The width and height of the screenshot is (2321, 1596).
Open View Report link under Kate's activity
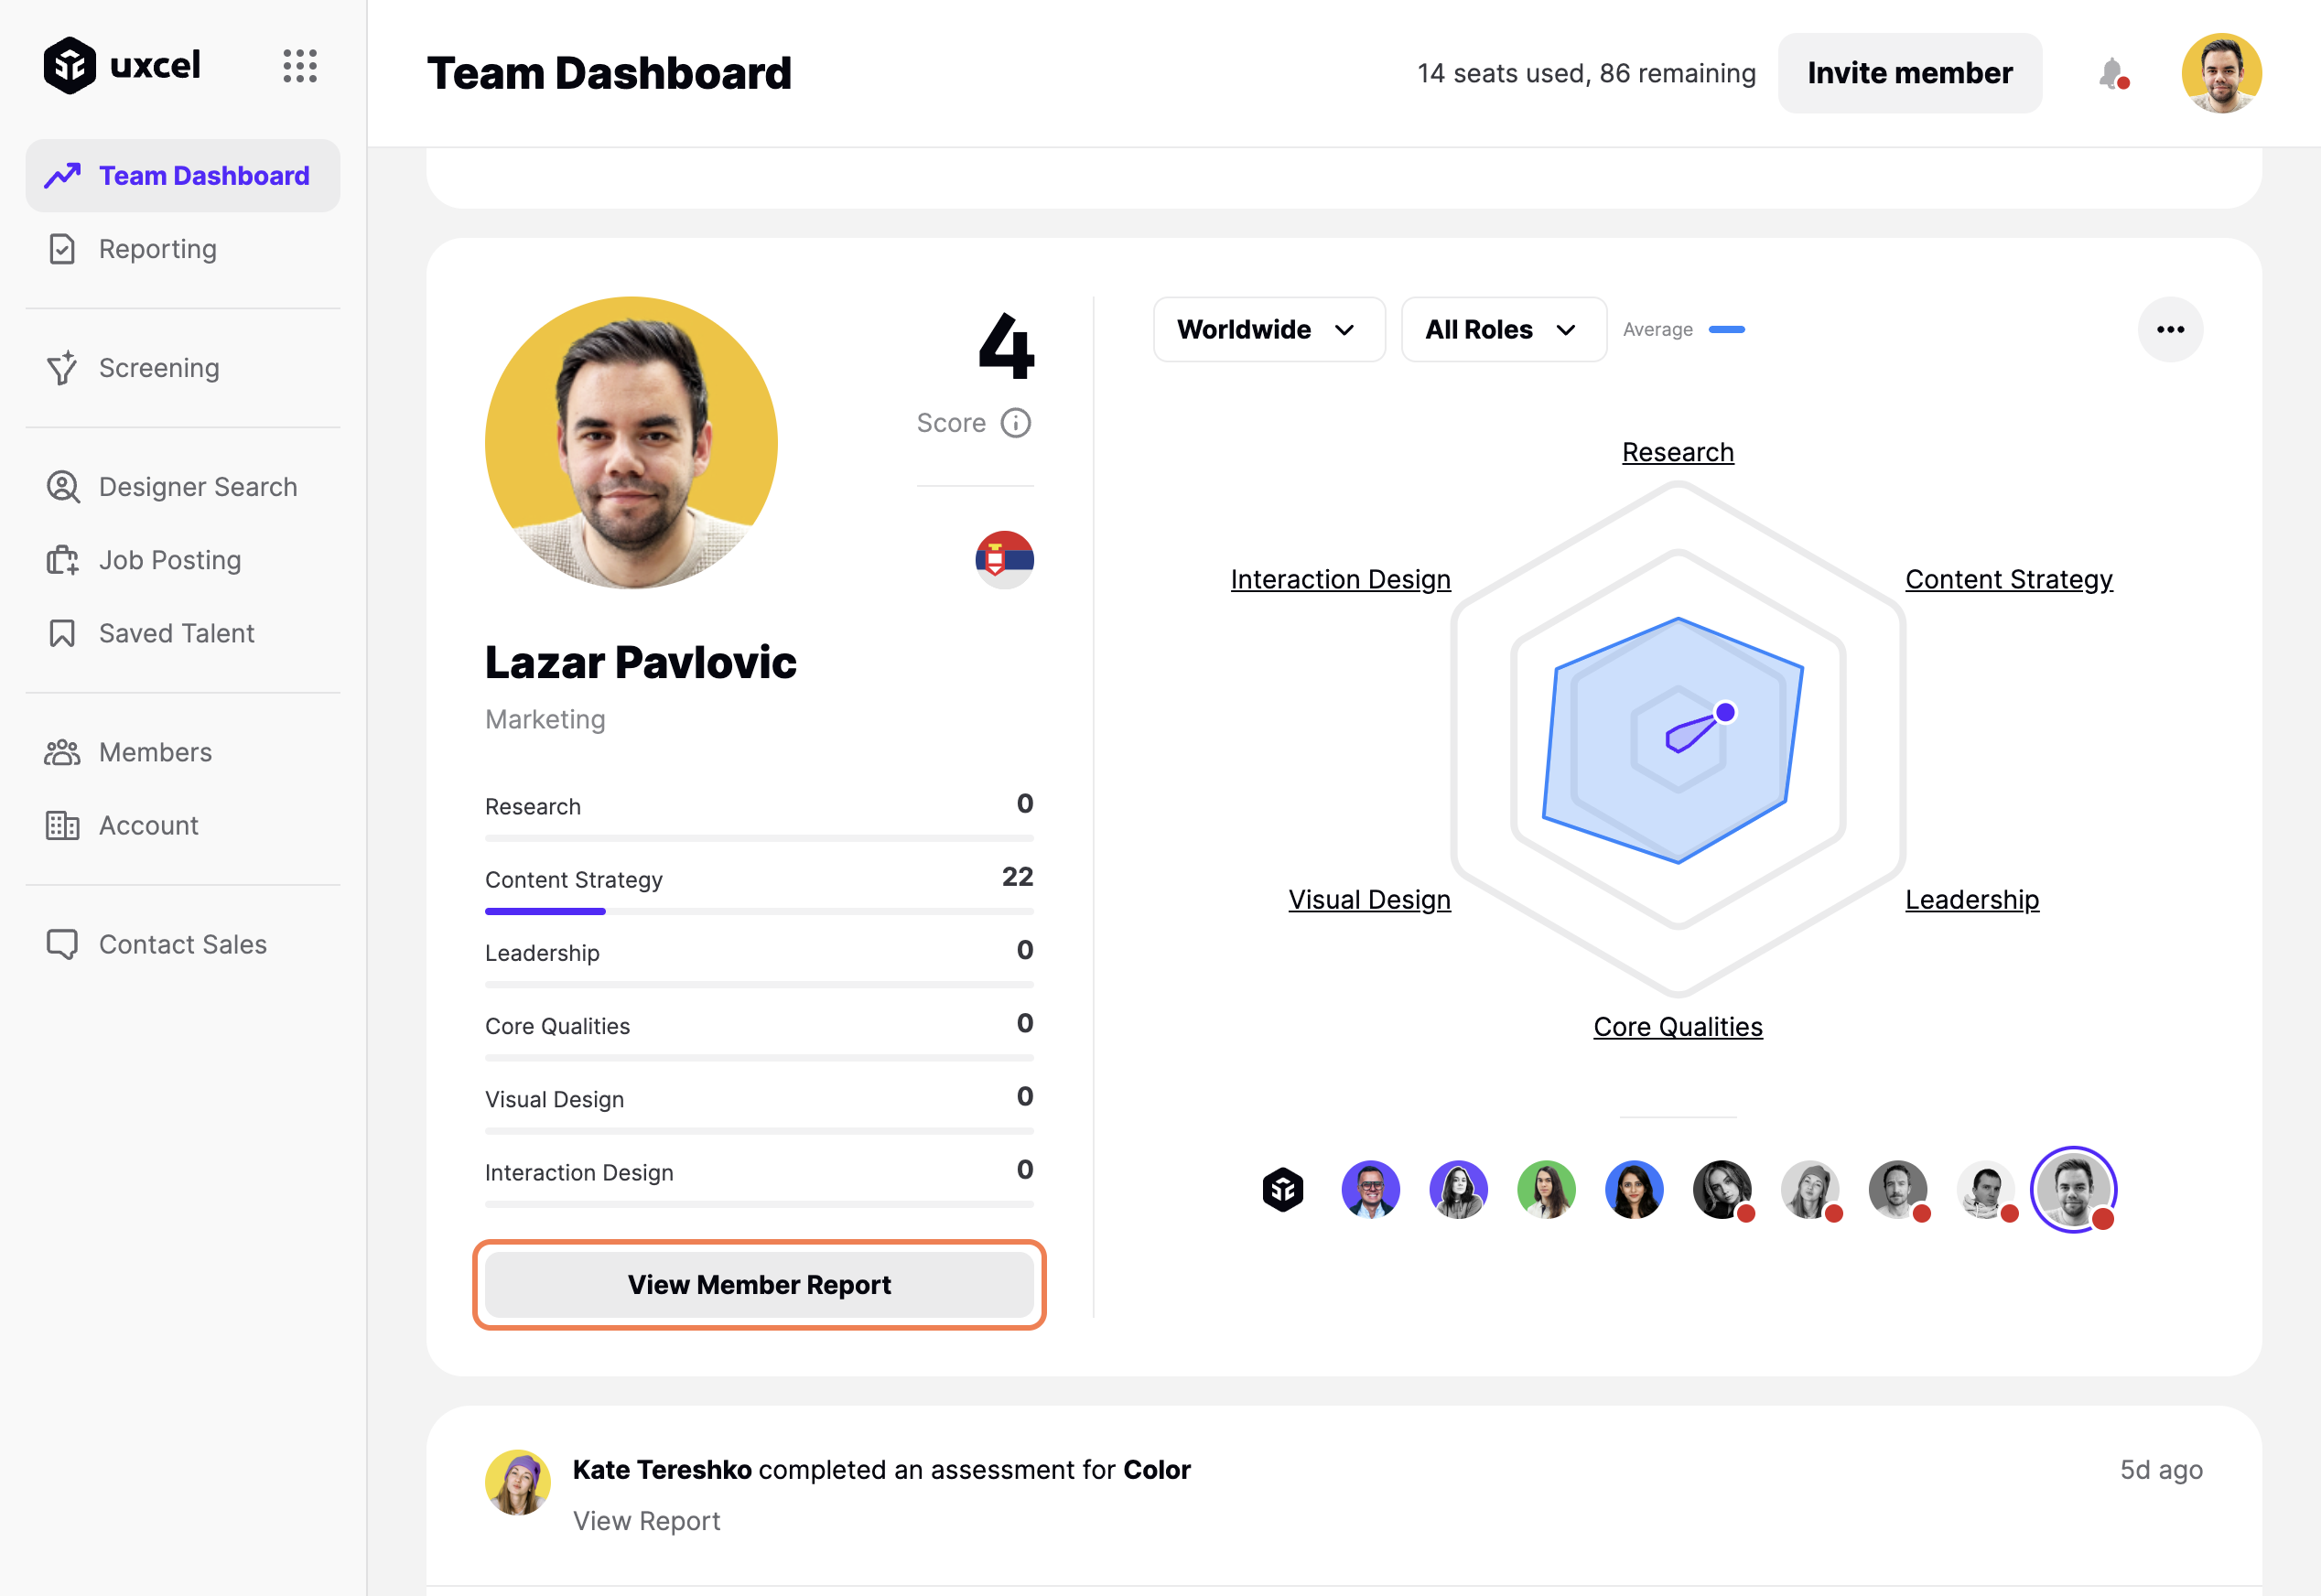pyautogui.click(x=646, y=1520)
